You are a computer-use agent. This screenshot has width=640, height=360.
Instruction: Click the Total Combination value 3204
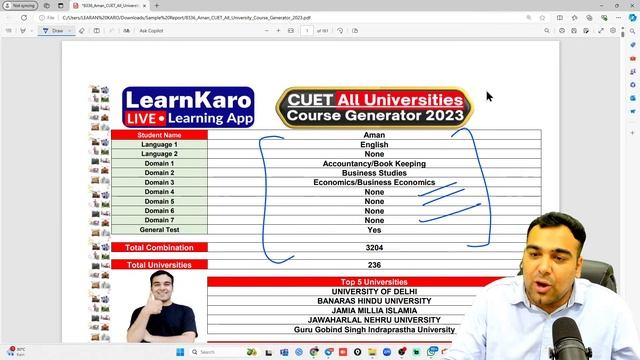[x=374, y=247]
